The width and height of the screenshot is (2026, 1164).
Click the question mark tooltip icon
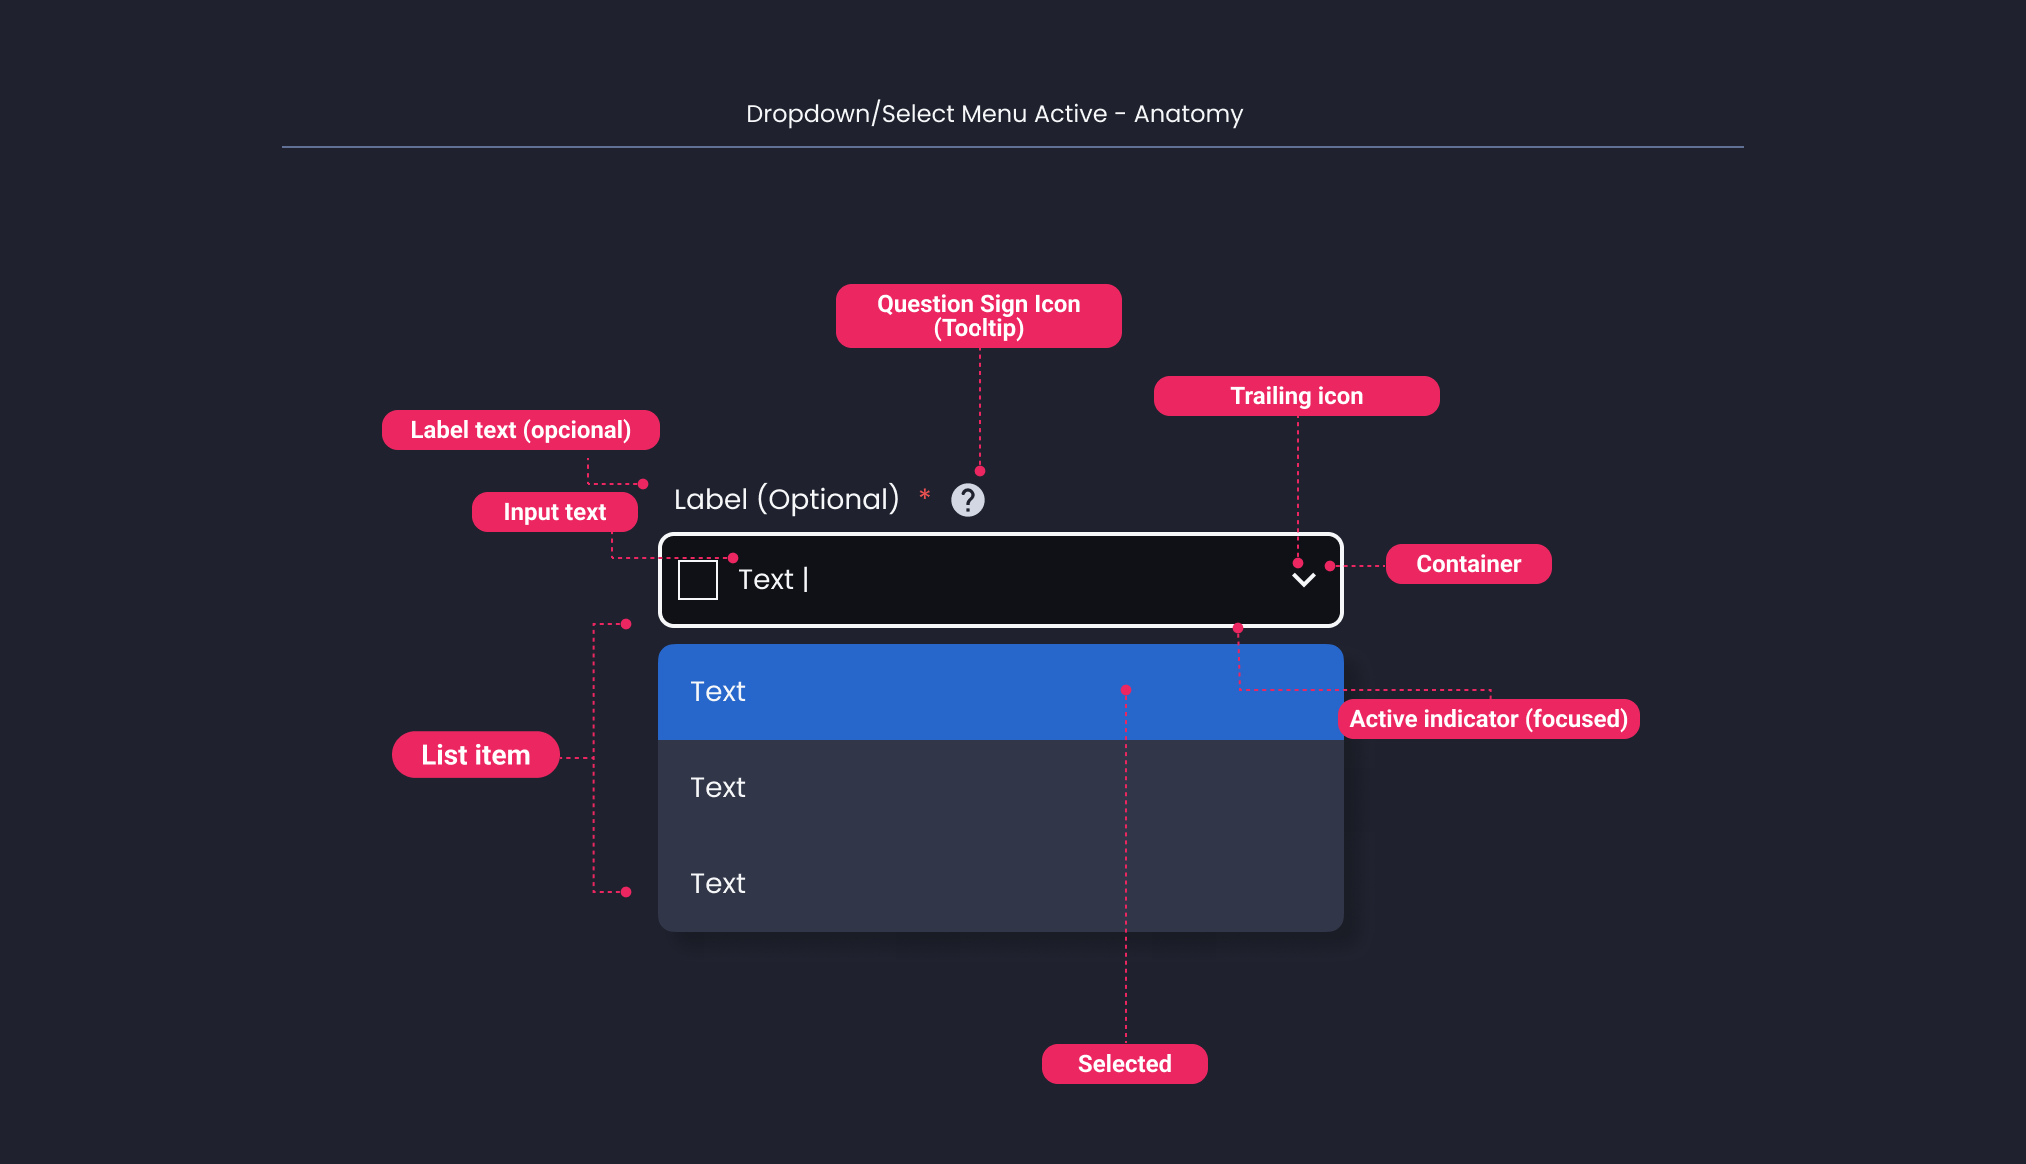click(967, 500)
